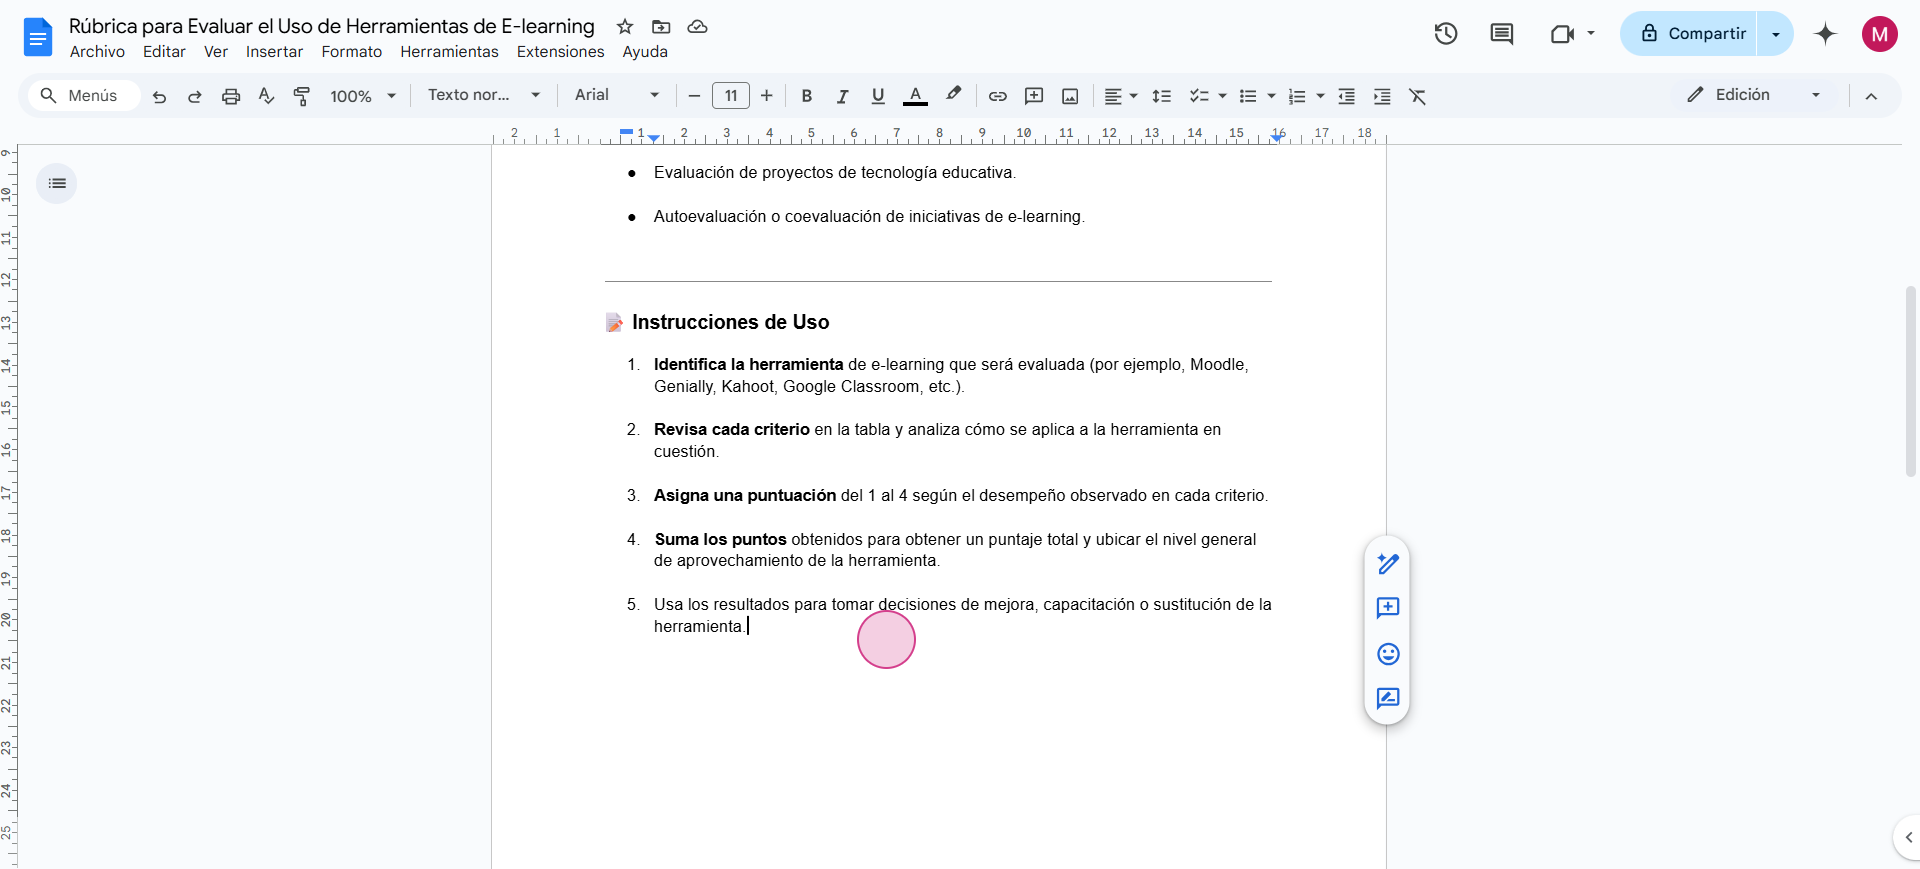Decrease the indent
Screen dimensions: 1920x869
pos(1346,96)
